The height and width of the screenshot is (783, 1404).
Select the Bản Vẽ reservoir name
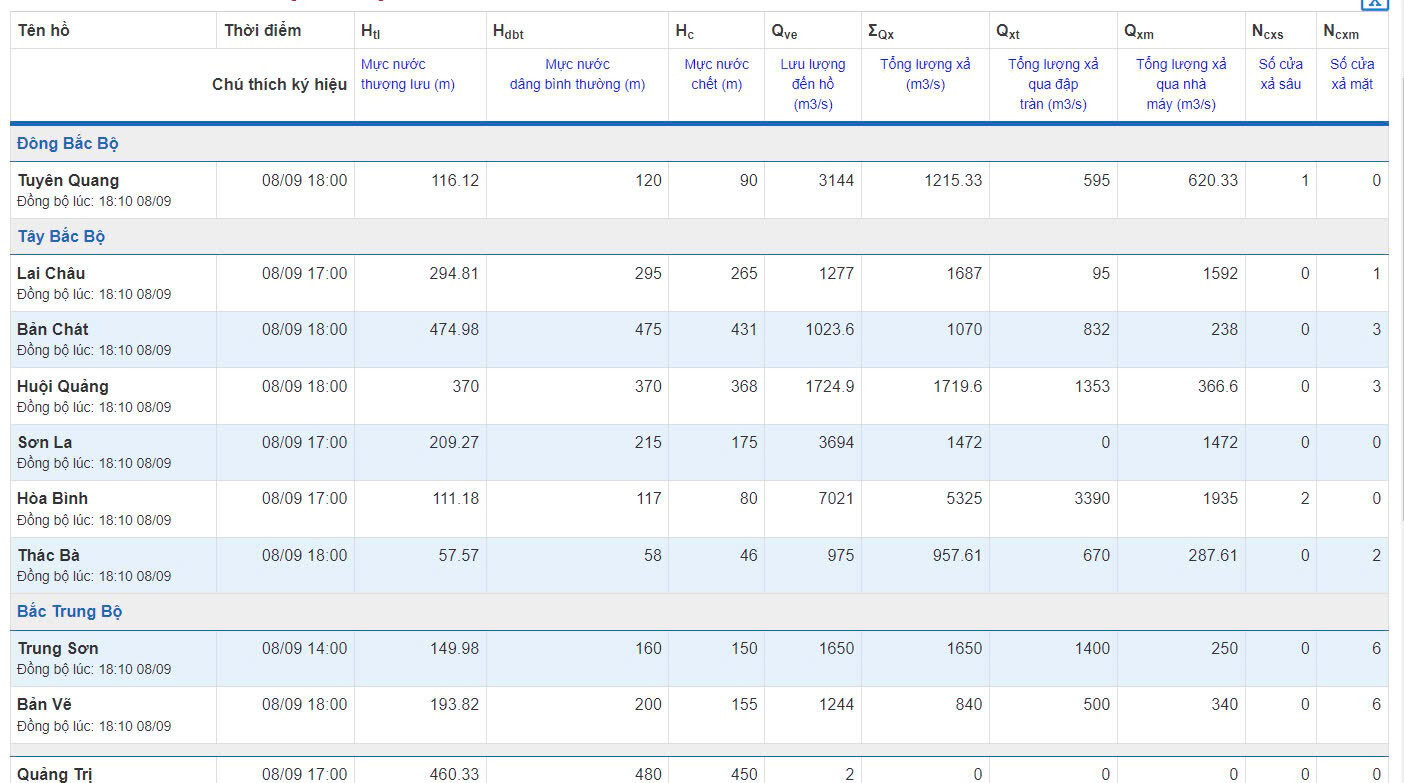tap(45, 705)
